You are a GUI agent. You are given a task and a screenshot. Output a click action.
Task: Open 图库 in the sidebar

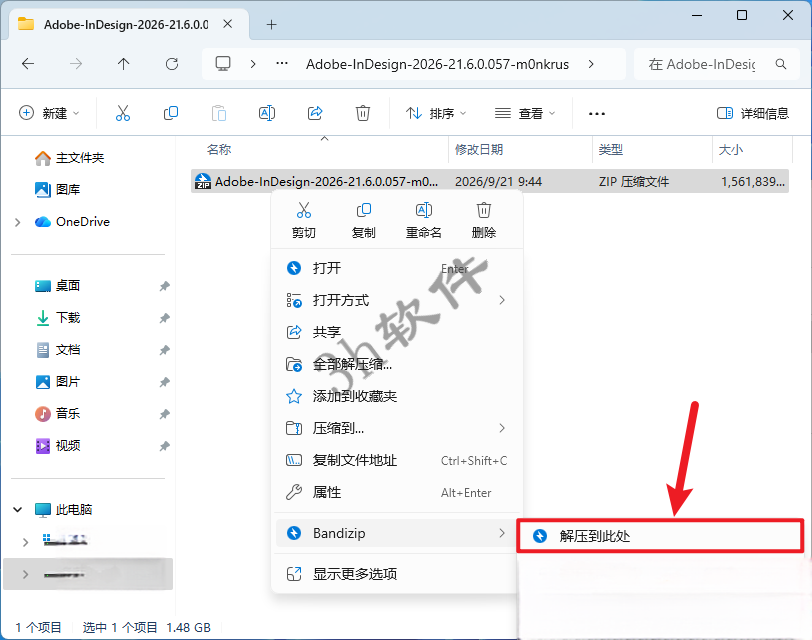point(57,190)
